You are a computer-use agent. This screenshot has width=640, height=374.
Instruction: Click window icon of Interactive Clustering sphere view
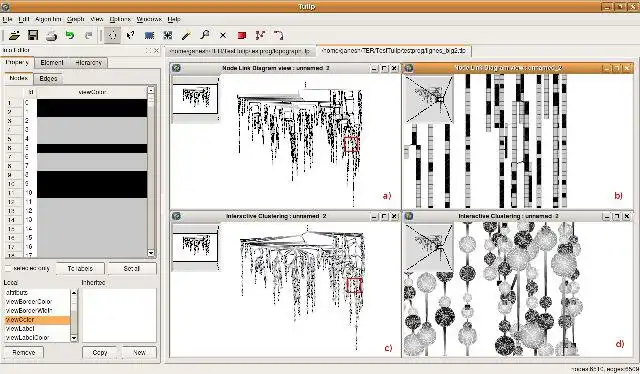click(409, 216)
